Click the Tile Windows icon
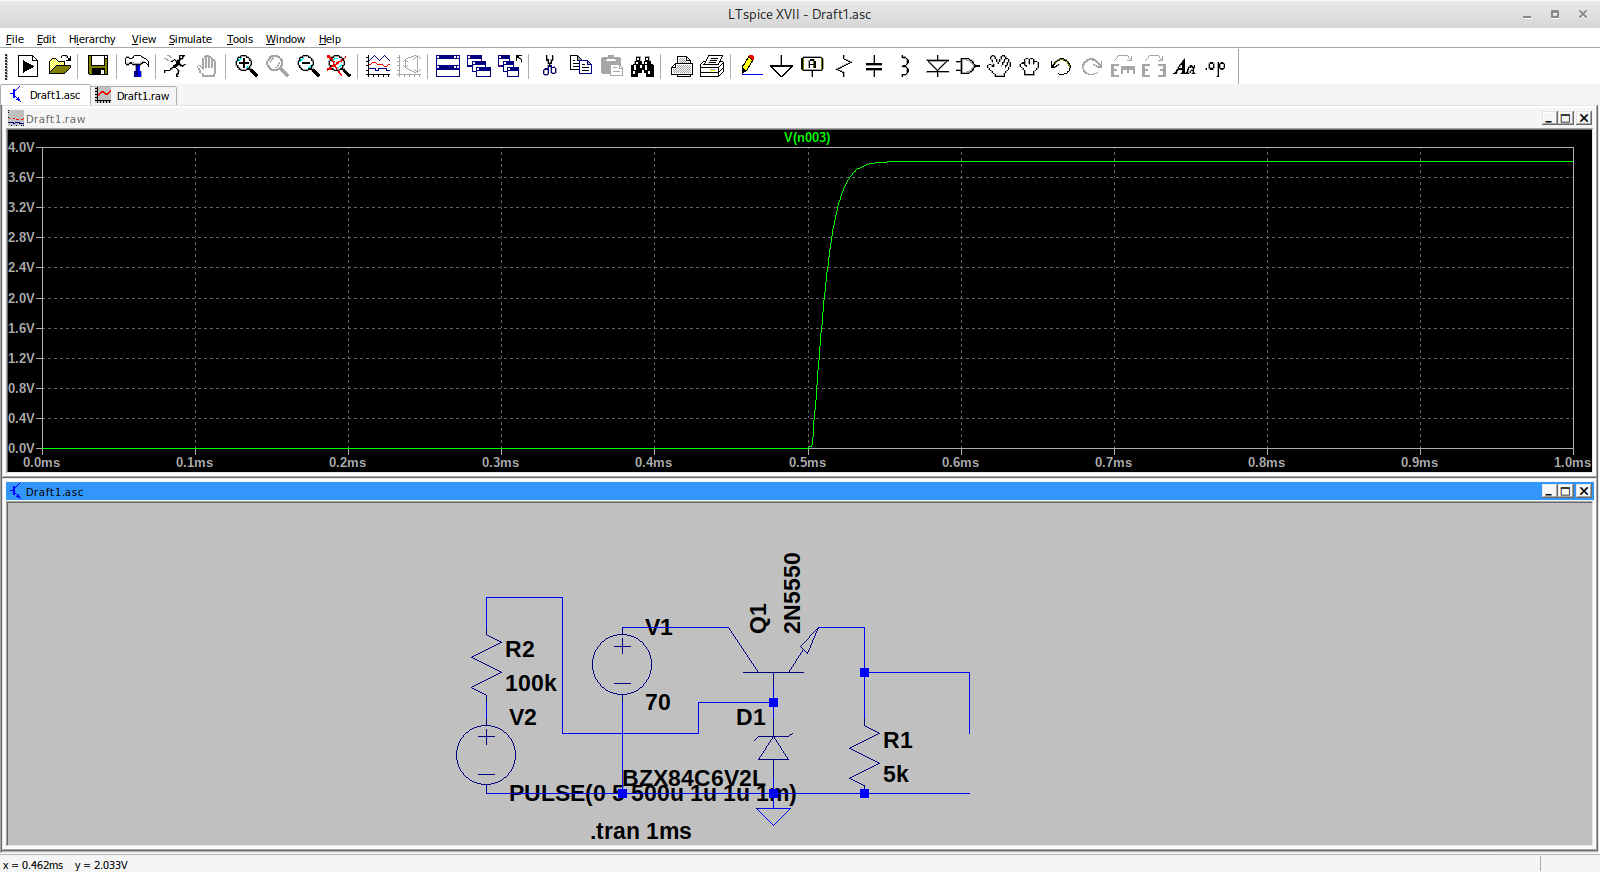This screenshot has height=872, width=1600. point(448,66)
